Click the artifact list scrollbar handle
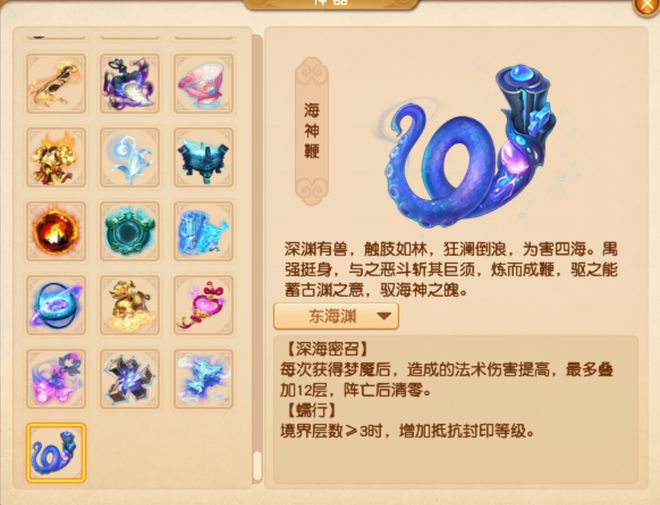Viewport: 660px width, 505px height. [257, 466]
